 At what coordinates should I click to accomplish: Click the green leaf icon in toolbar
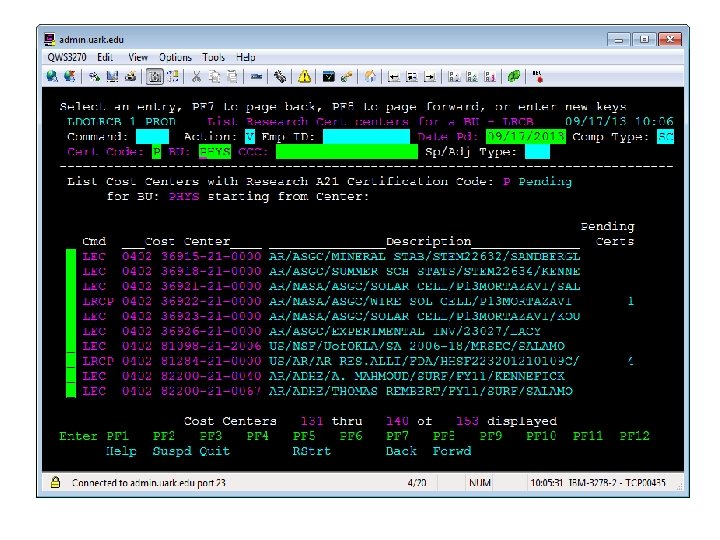[514, 75]
